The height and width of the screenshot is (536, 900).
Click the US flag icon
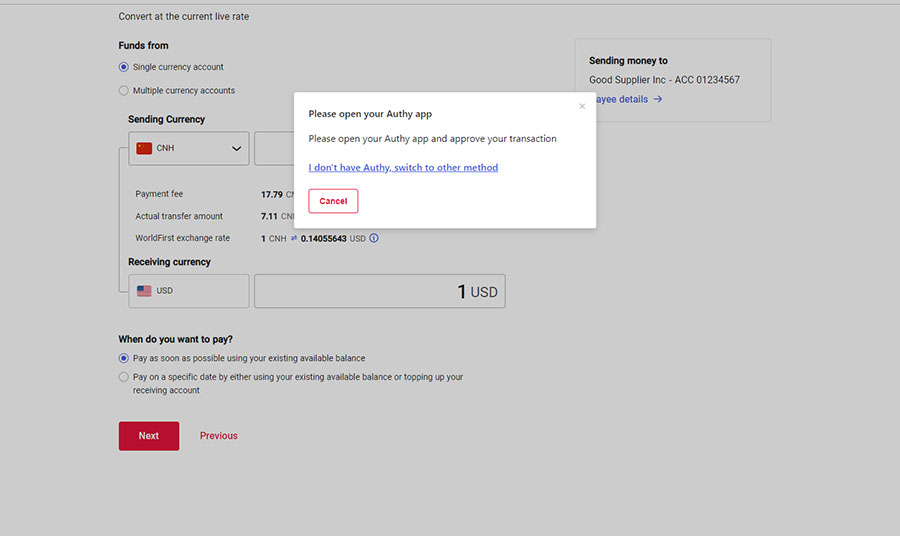[x=144, y=291]
